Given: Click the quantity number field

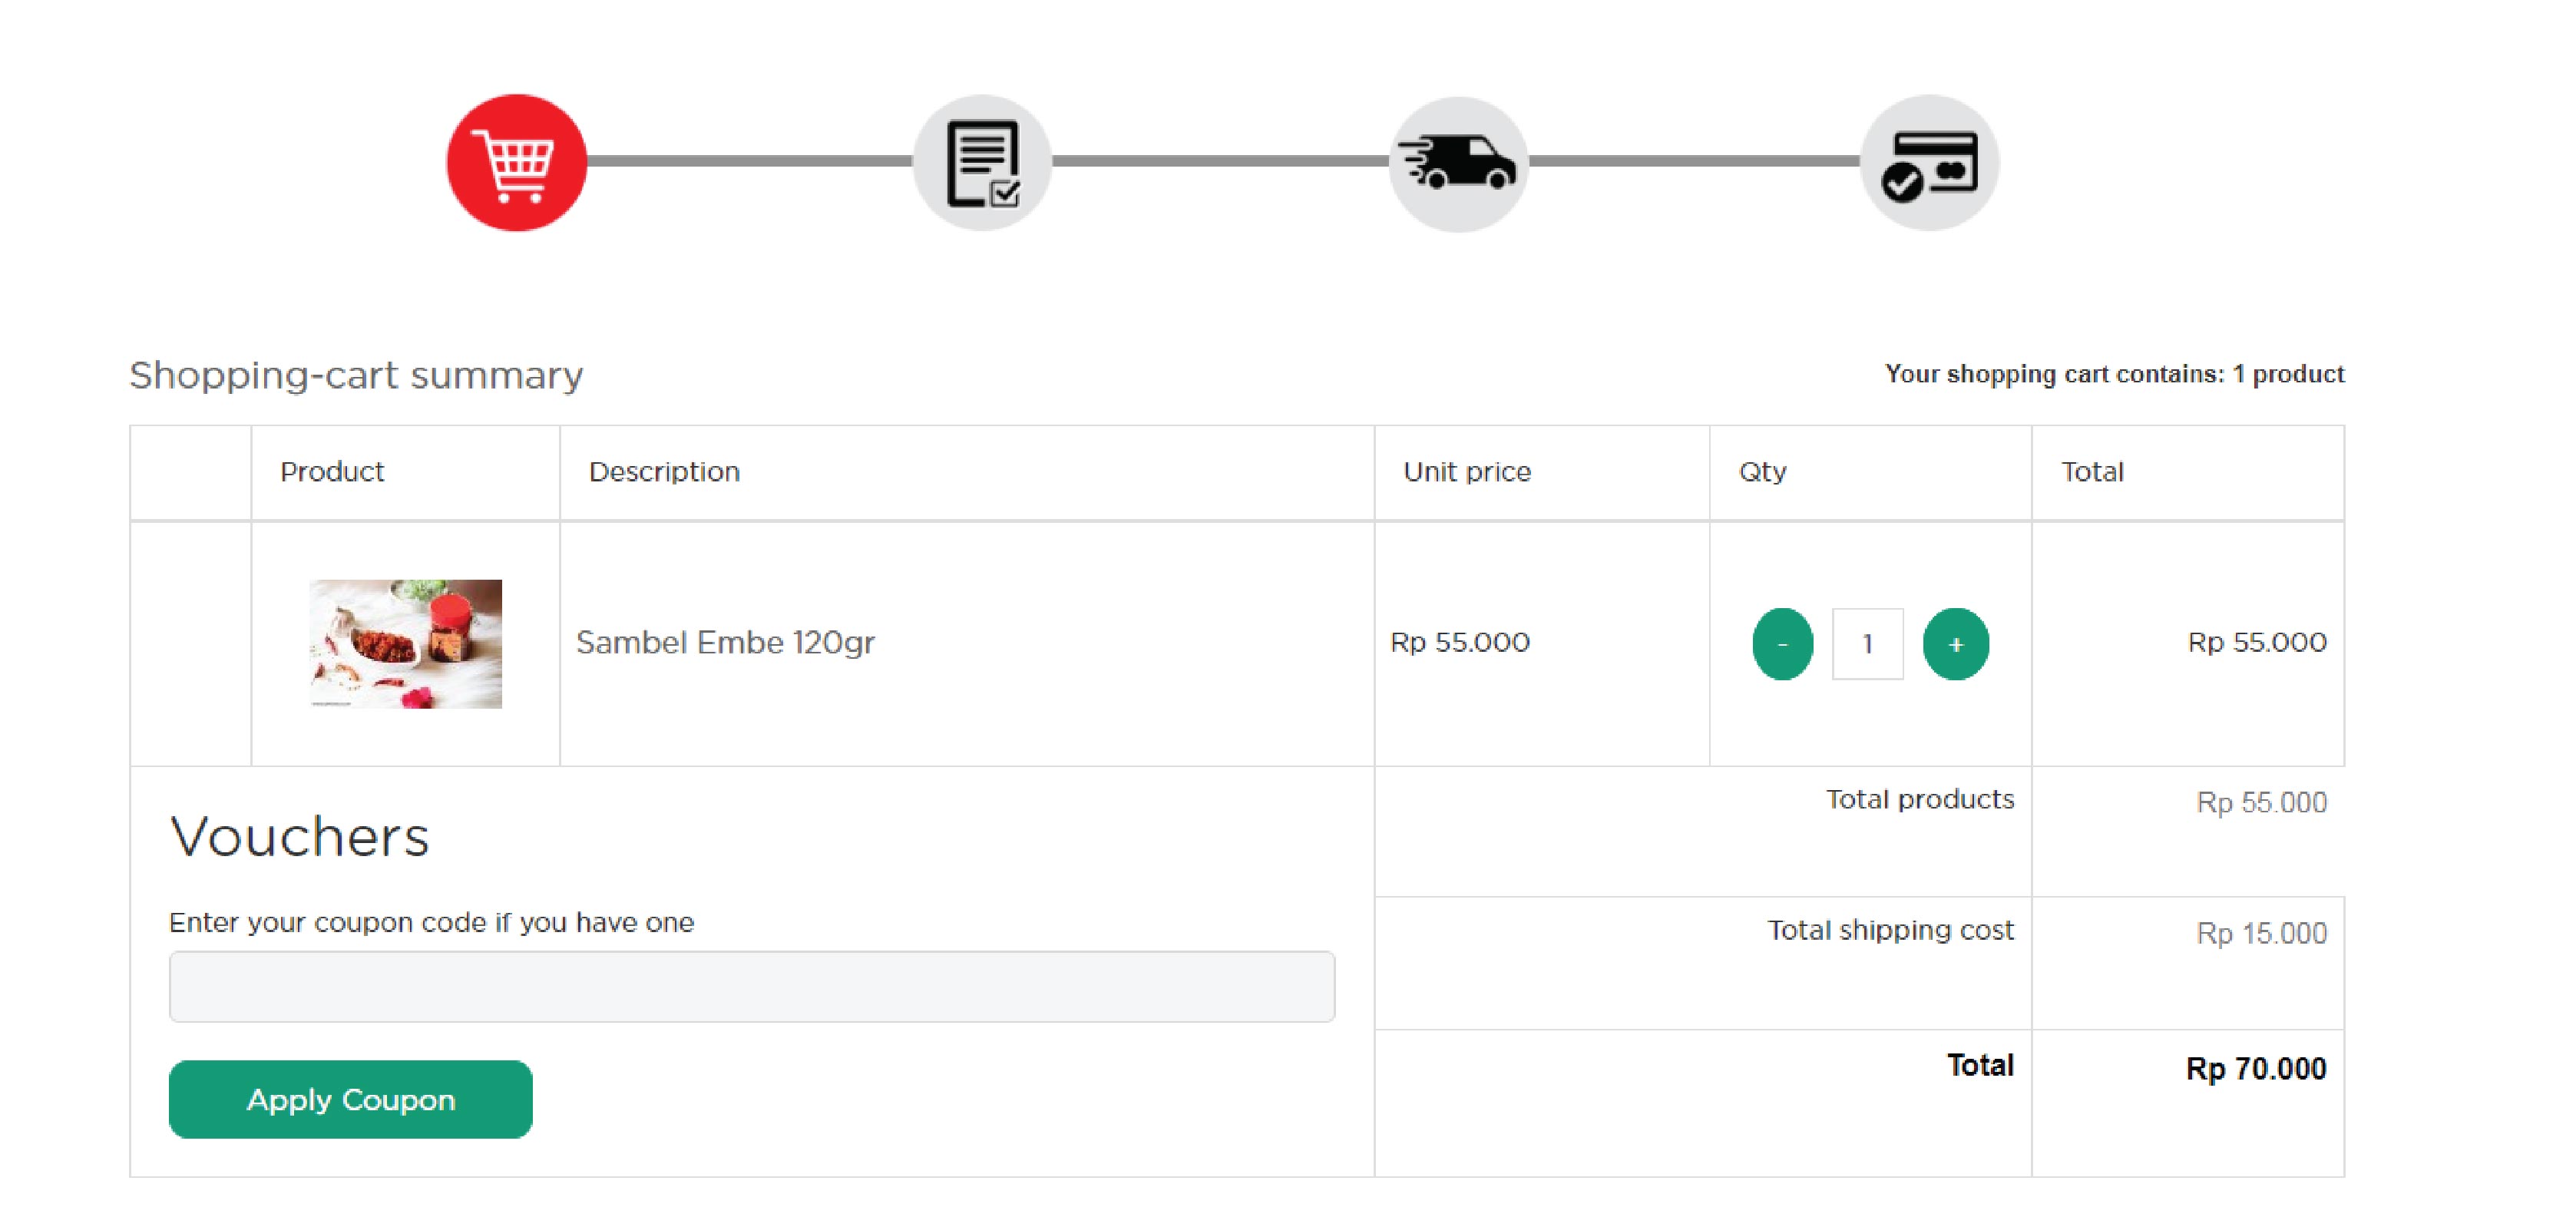Looking at the screenshot, I should tap(1867, 644).
